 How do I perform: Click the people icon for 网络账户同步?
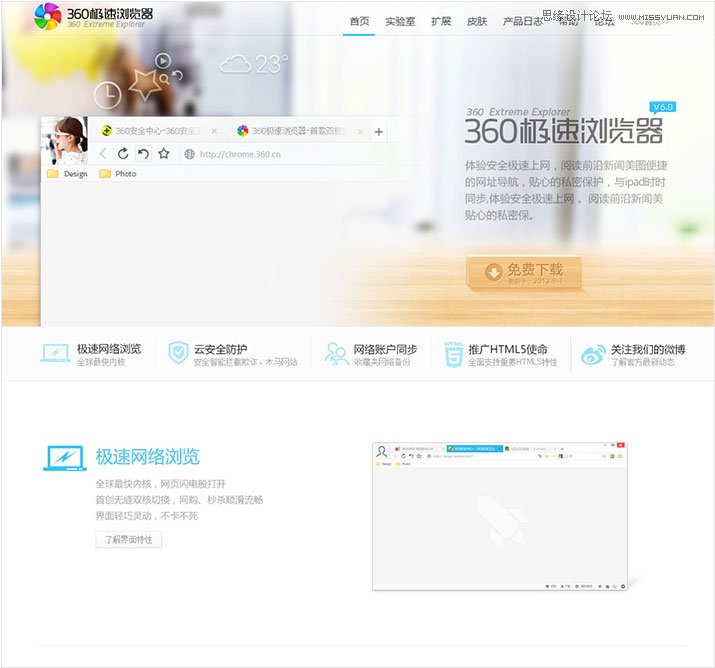(337, 354)
